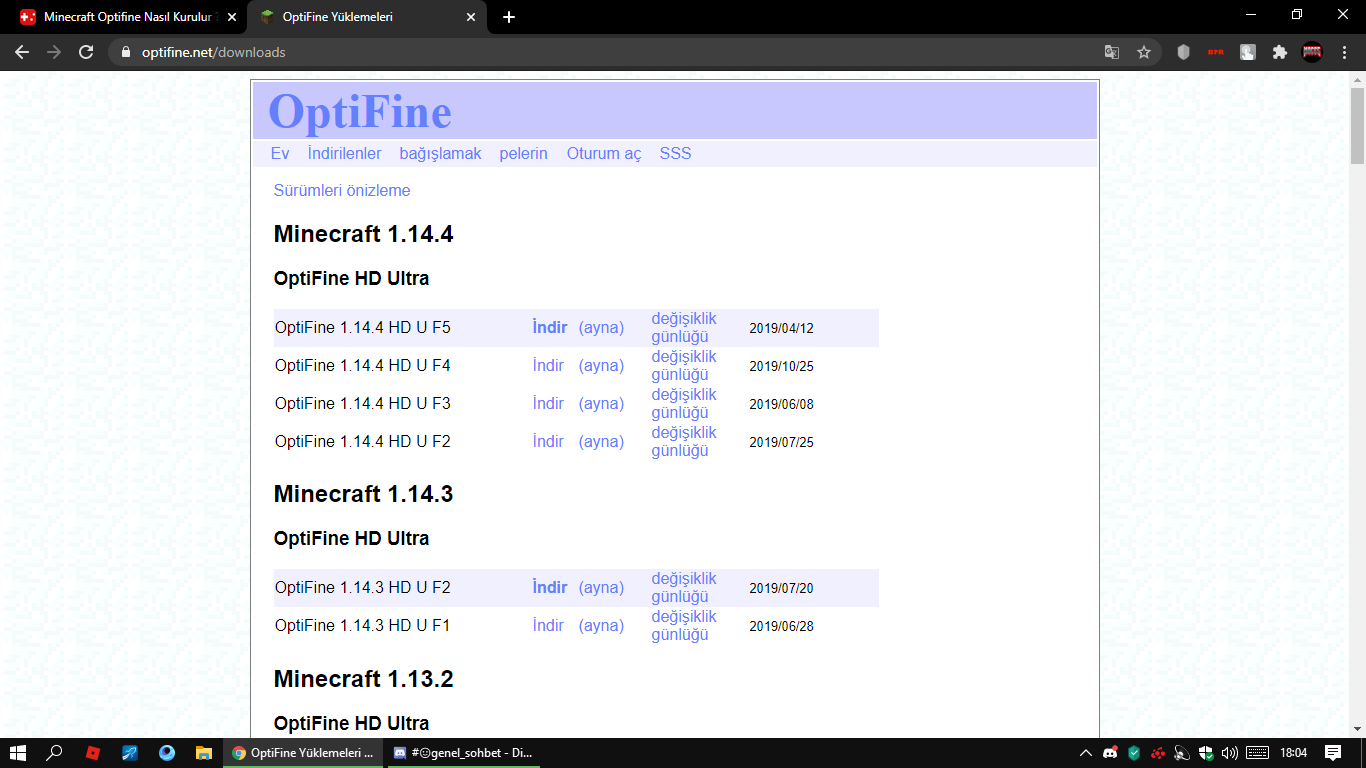Click İndir for OptiFine 1.14.4 HD U F3

[x=548, y=403]
